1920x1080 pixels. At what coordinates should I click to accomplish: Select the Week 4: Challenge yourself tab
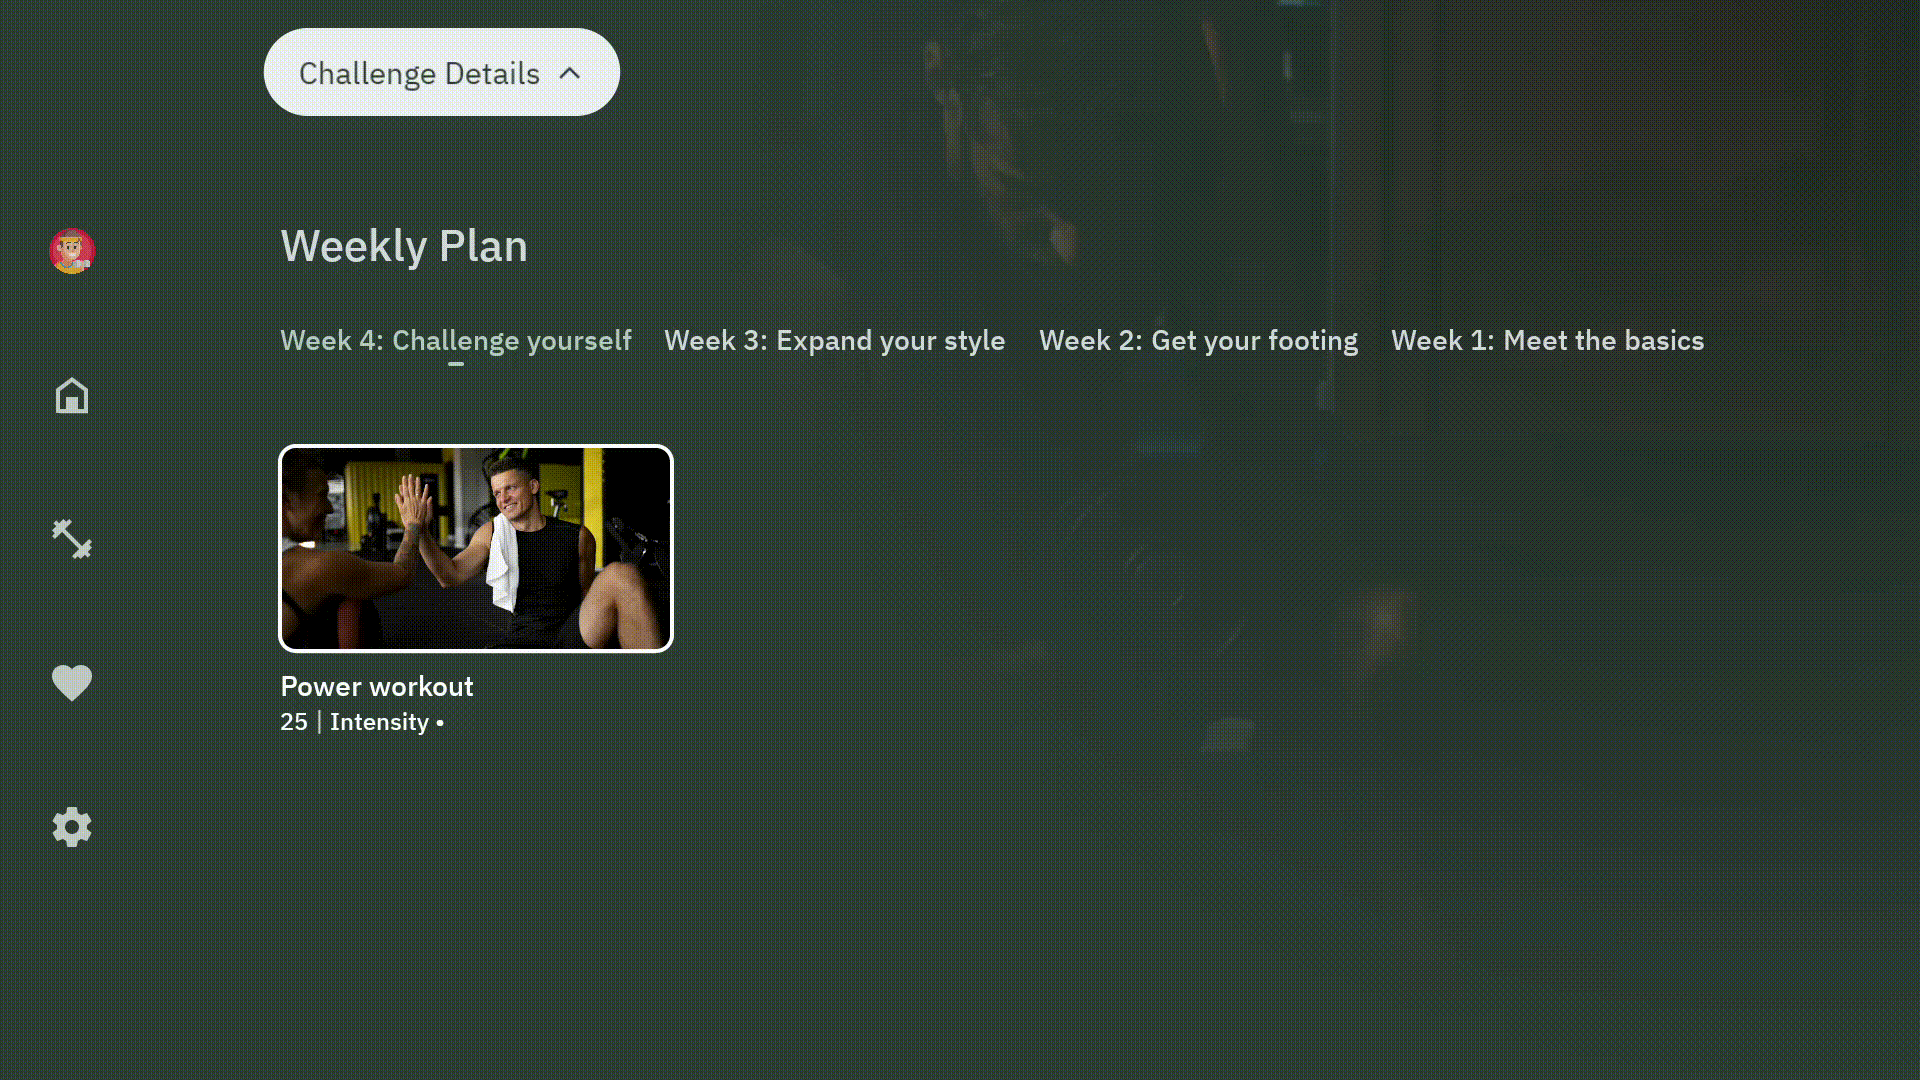455,341
